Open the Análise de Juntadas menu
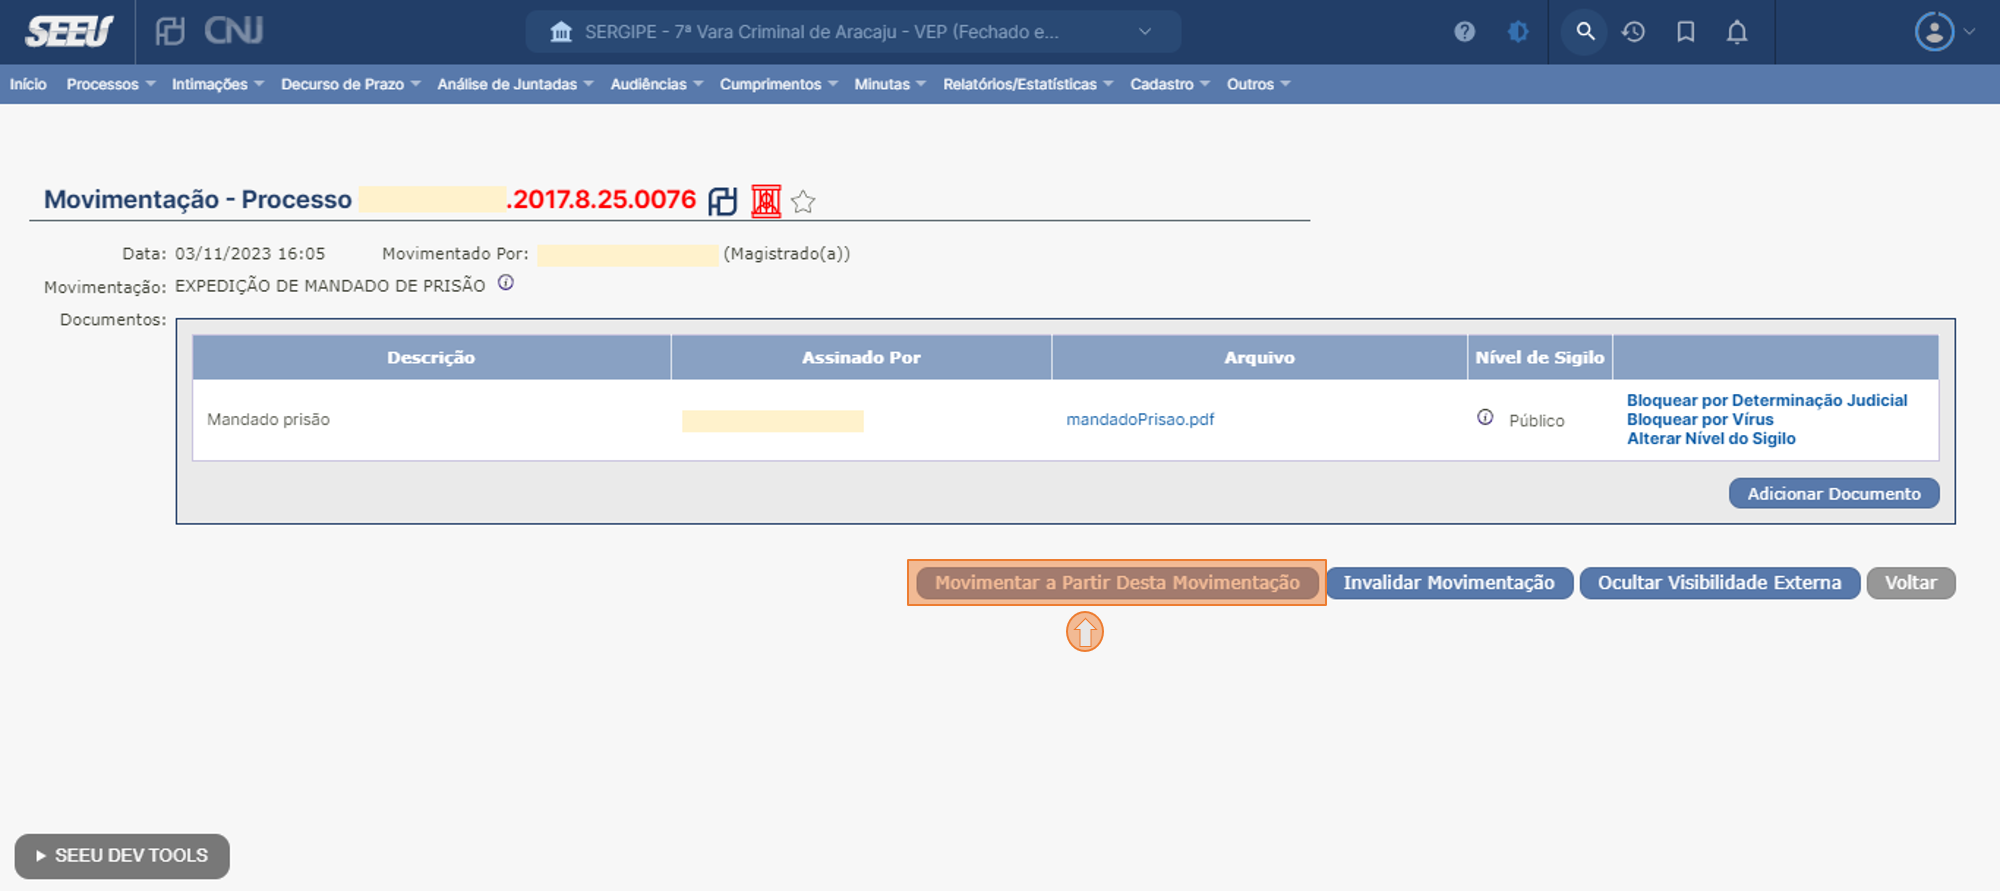Screen dimensions: 2000x891 coord(515,84)
